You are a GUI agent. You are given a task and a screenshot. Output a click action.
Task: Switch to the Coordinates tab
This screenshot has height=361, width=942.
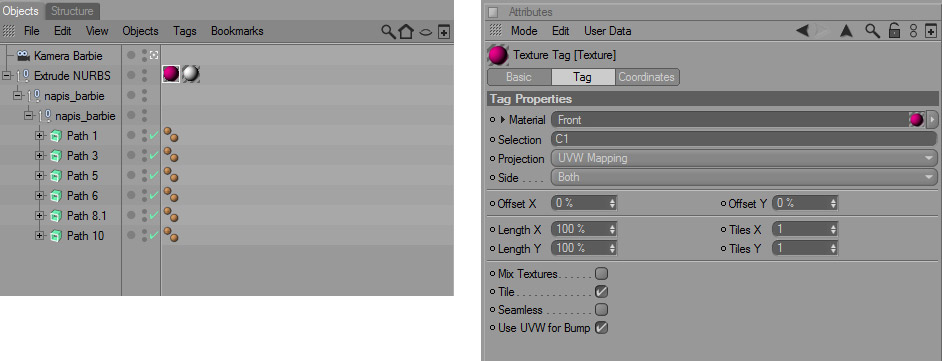(x=647, y=77)
